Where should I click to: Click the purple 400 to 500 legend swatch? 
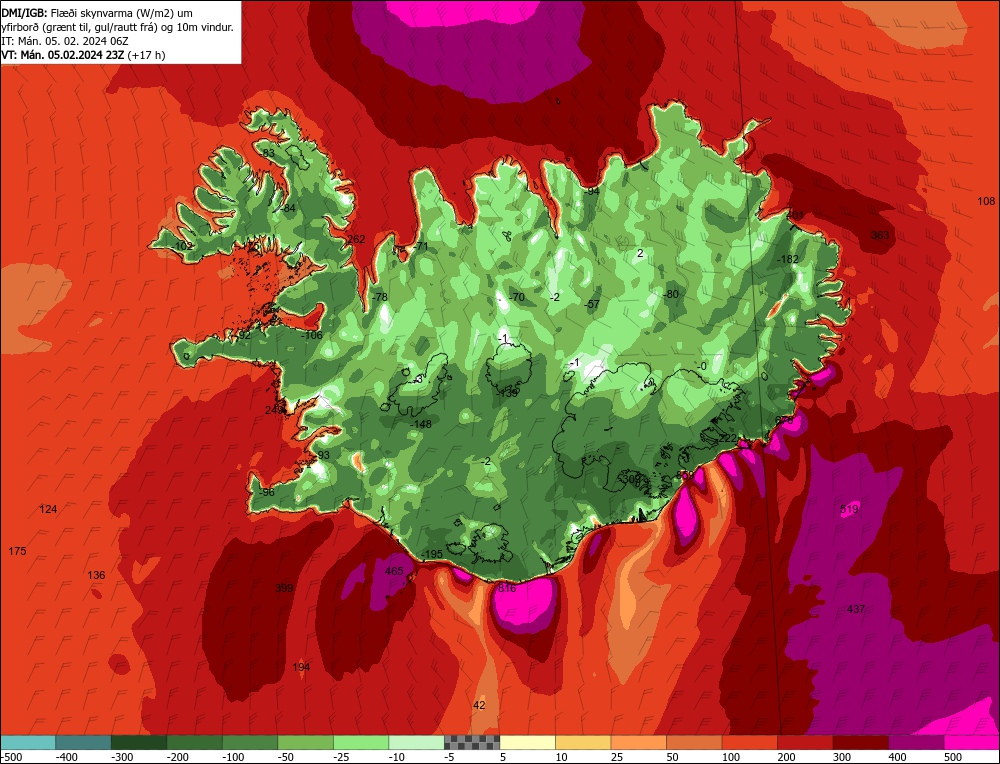[x=916, y=742]
